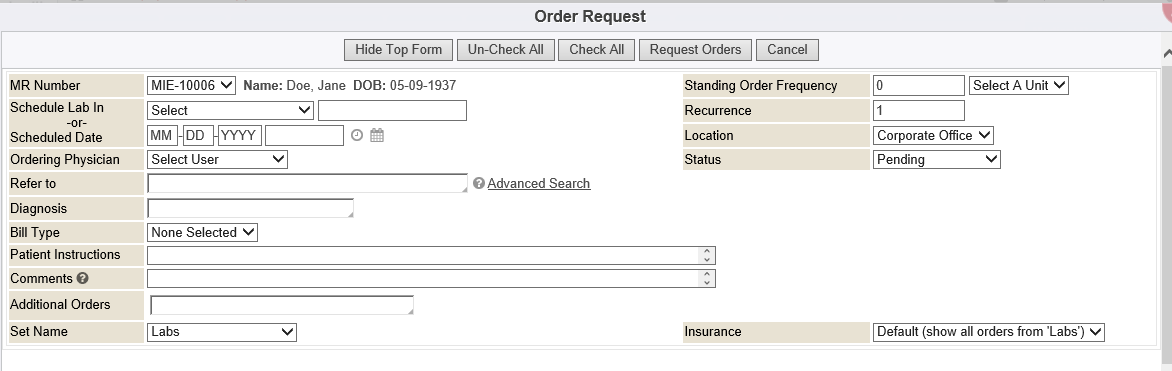Screen dimensions: 1172x371
Task: Click the help icon next to Comments
Action: coord(82,278)
